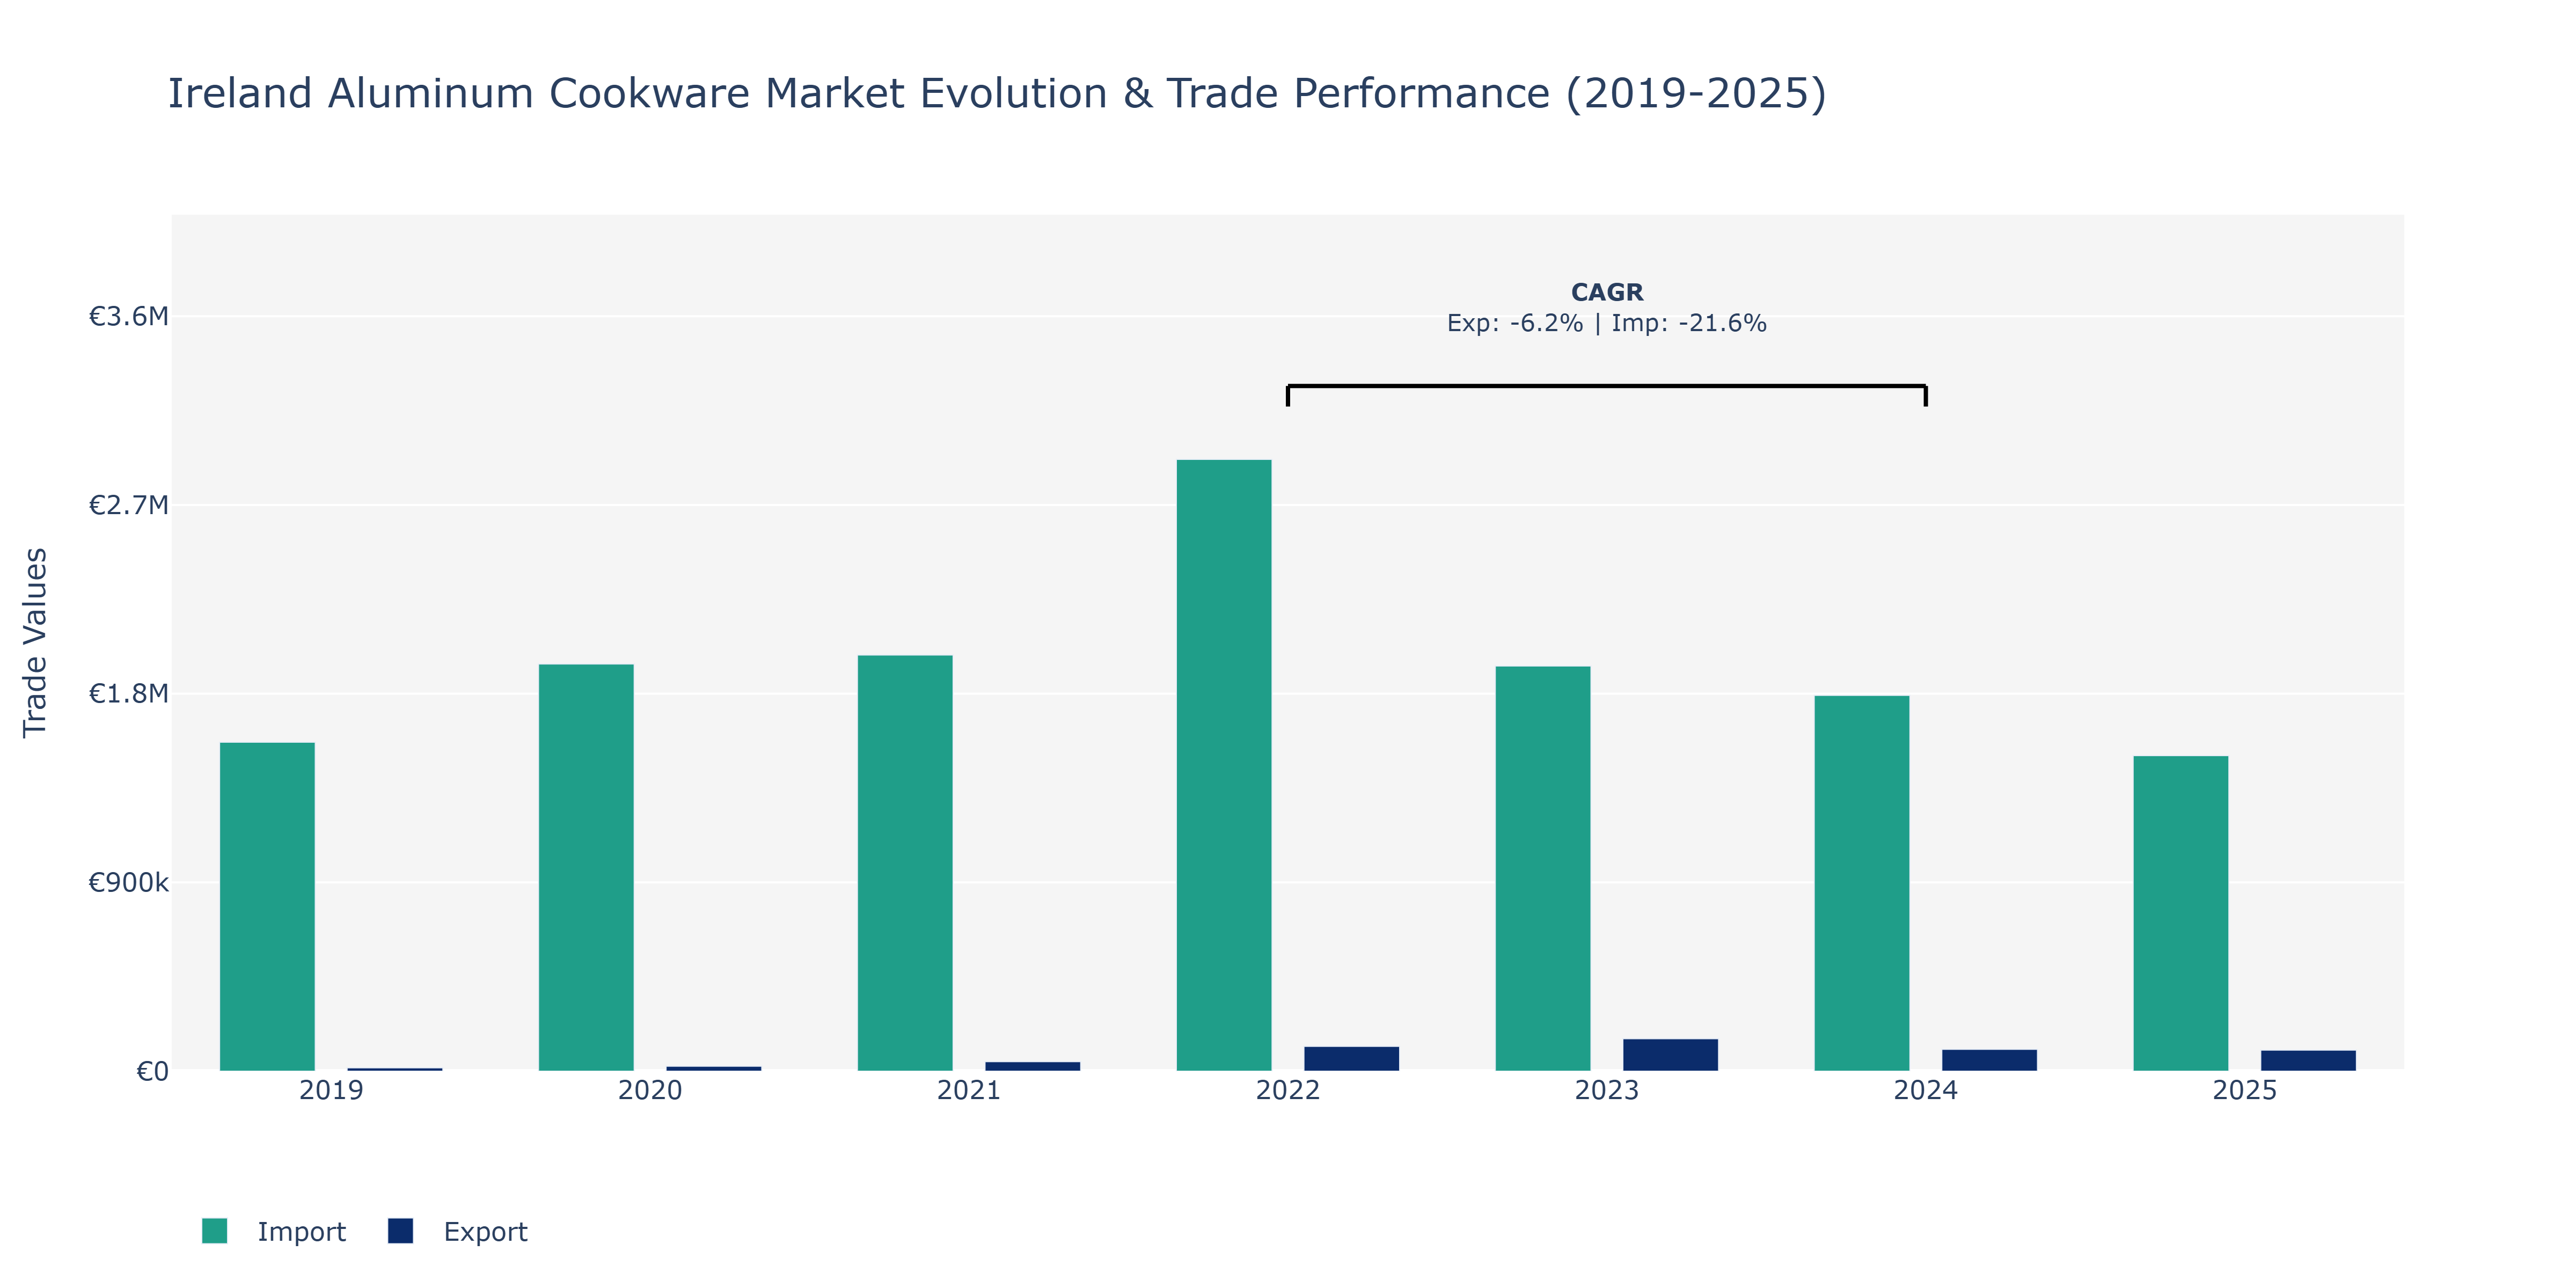Click the navy Export legend swatch

tap(400, 1231)
